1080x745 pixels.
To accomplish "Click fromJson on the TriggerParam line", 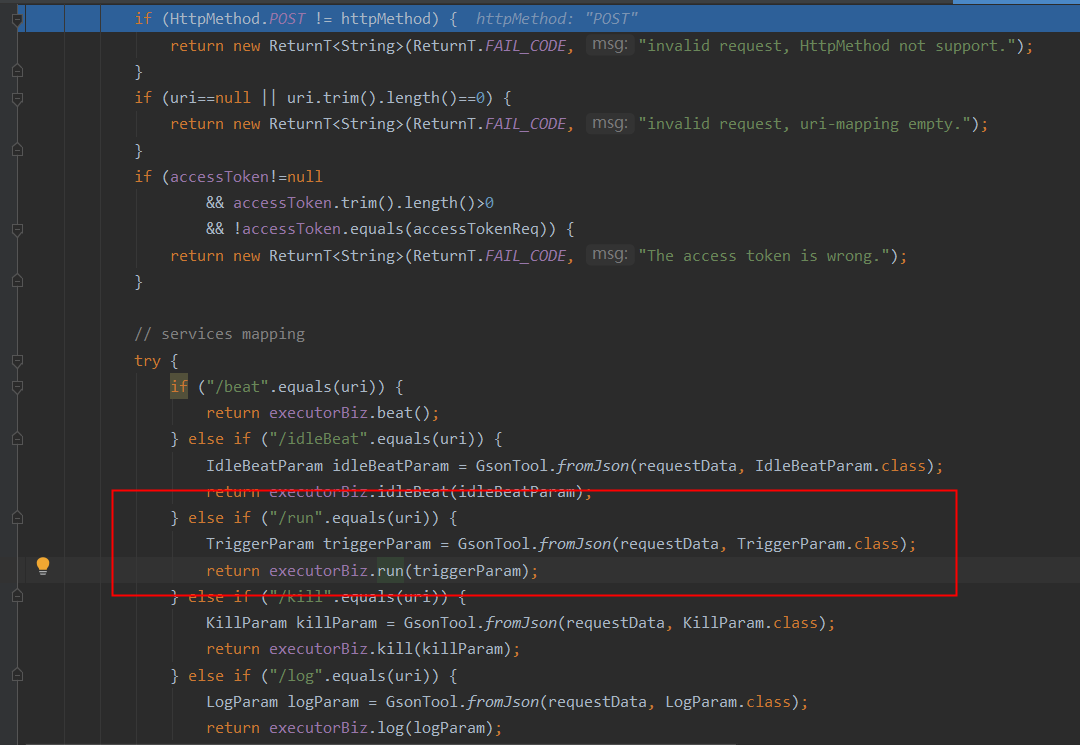I will coord(574,544).
